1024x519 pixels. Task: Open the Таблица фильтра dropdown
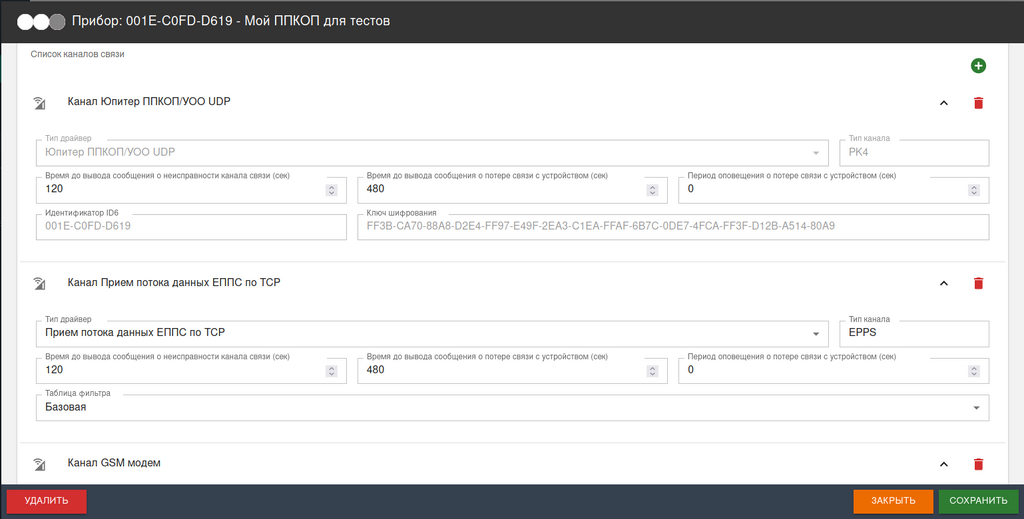pyautogui.click(x=976, y=408)
